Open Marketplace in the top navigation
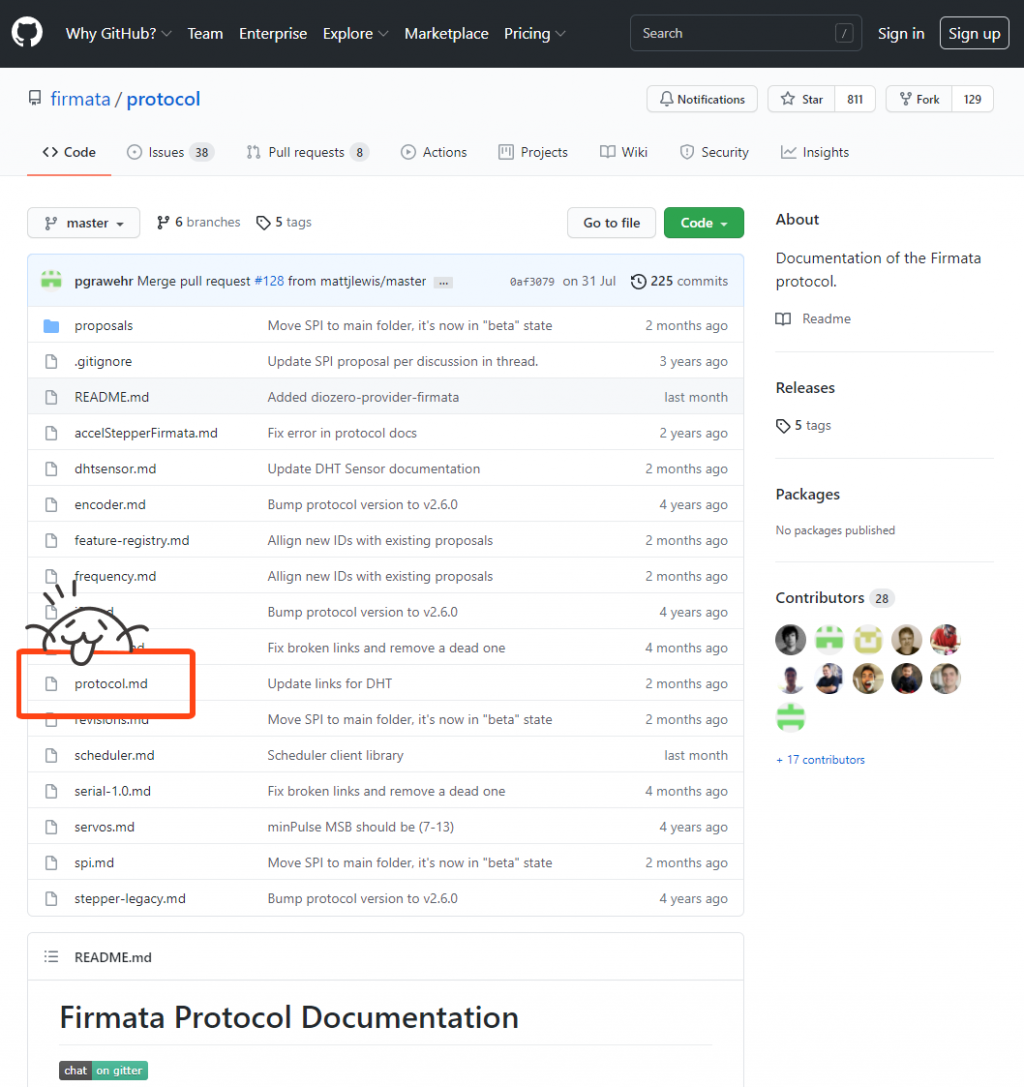The width and height of the screenshot is (1024, 1087). 446,33
